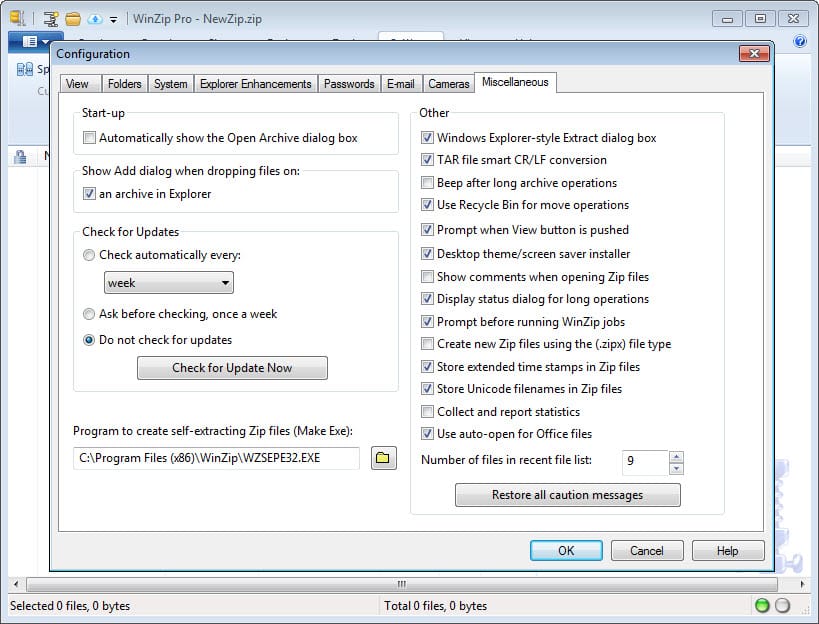The width and height of the screenshot is (819, 624).
Task: Switch to the Passwords tab
Action: point(349,83)
